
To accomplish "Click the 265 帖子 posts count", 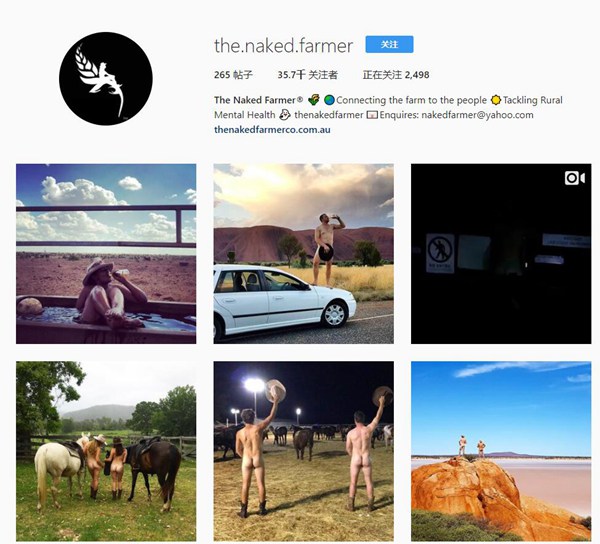I will click(233, 75).
